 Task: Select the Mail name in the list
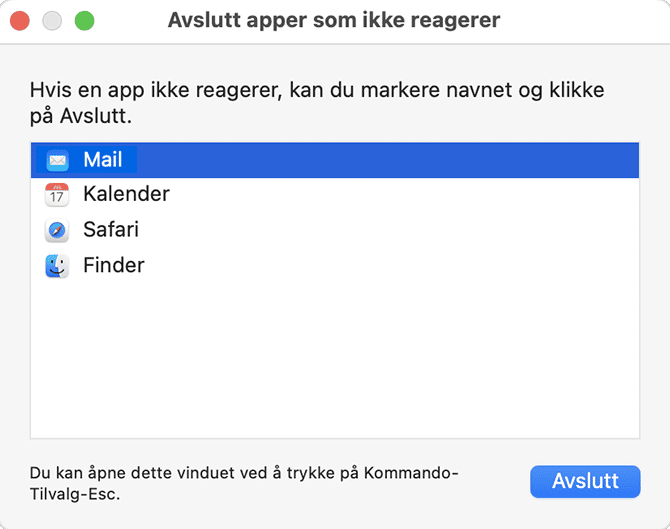pyautogui.click(x=103, y=160)
